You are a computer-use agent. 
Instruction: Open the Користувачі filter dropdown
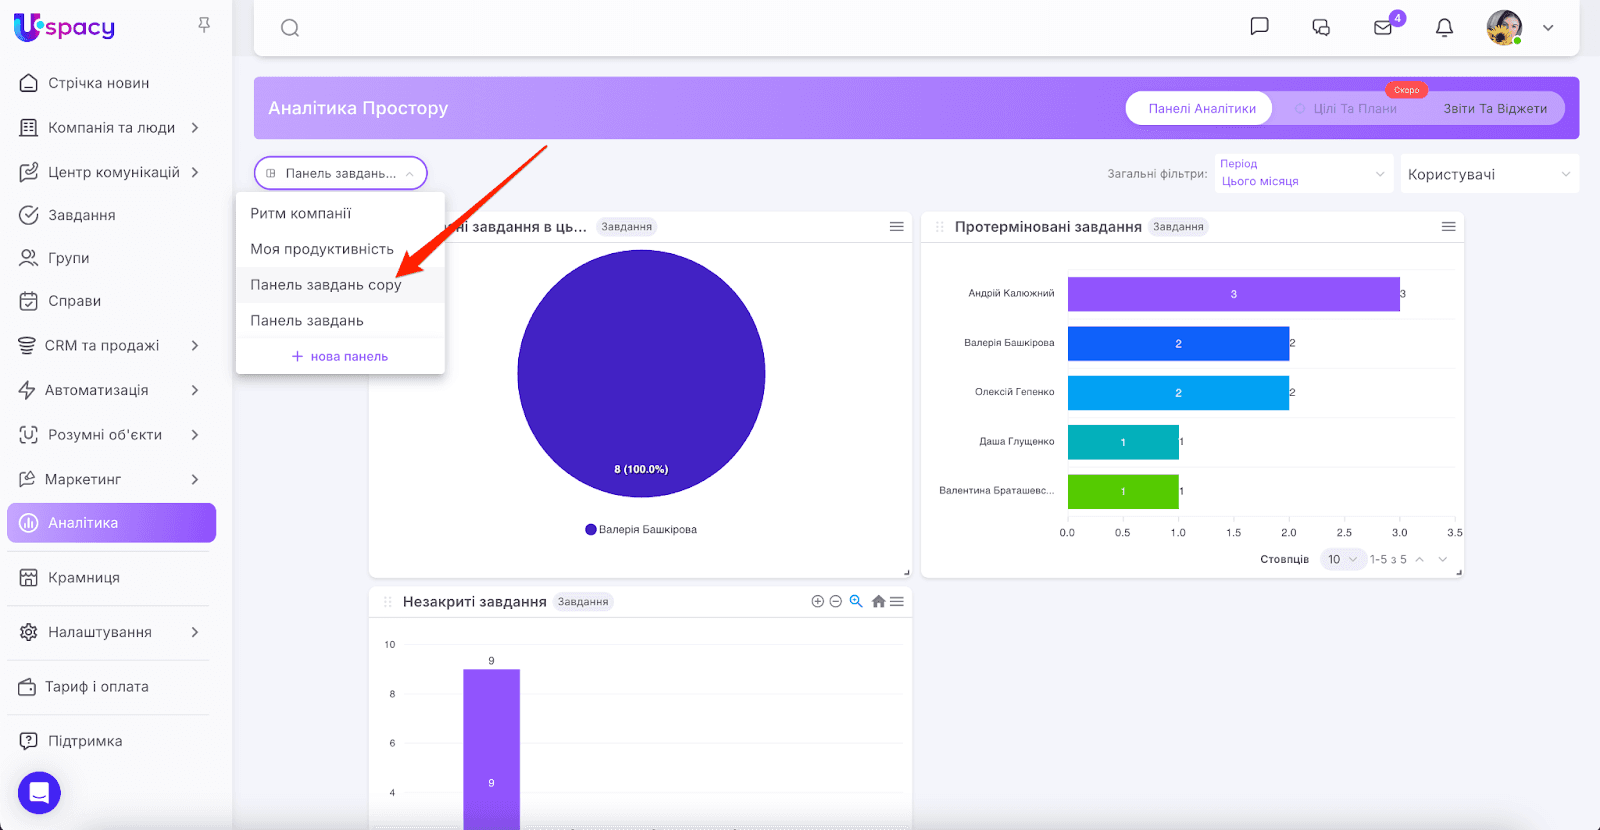click(x=1488, y=174)
